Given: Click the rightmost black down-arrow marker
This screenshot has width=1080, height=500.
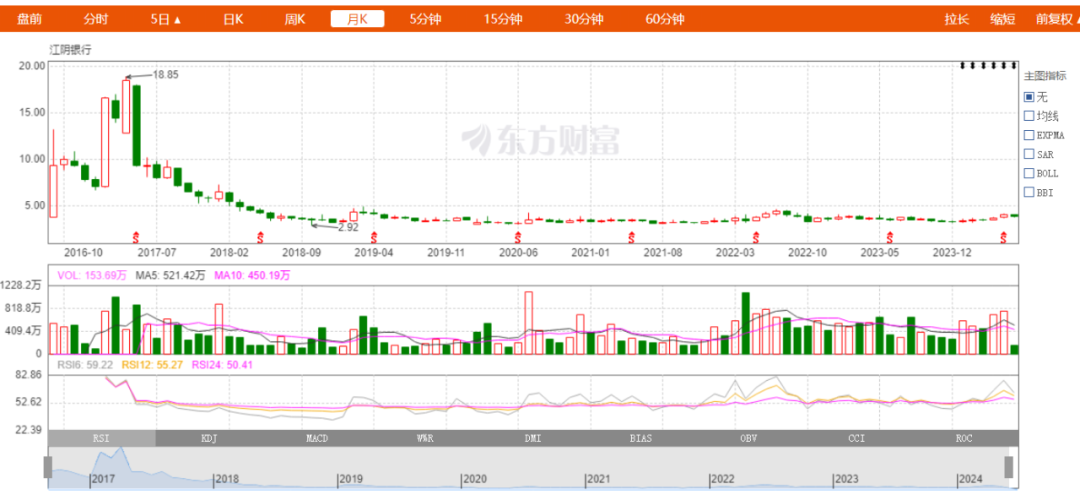Looking at the screenshot, I should (x=1013, y=66).
